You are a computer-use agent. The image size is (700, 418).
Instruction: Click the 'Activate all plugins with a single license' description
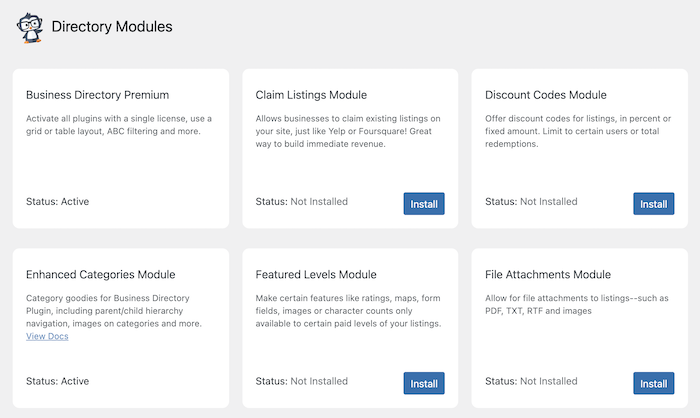point(119,125)
